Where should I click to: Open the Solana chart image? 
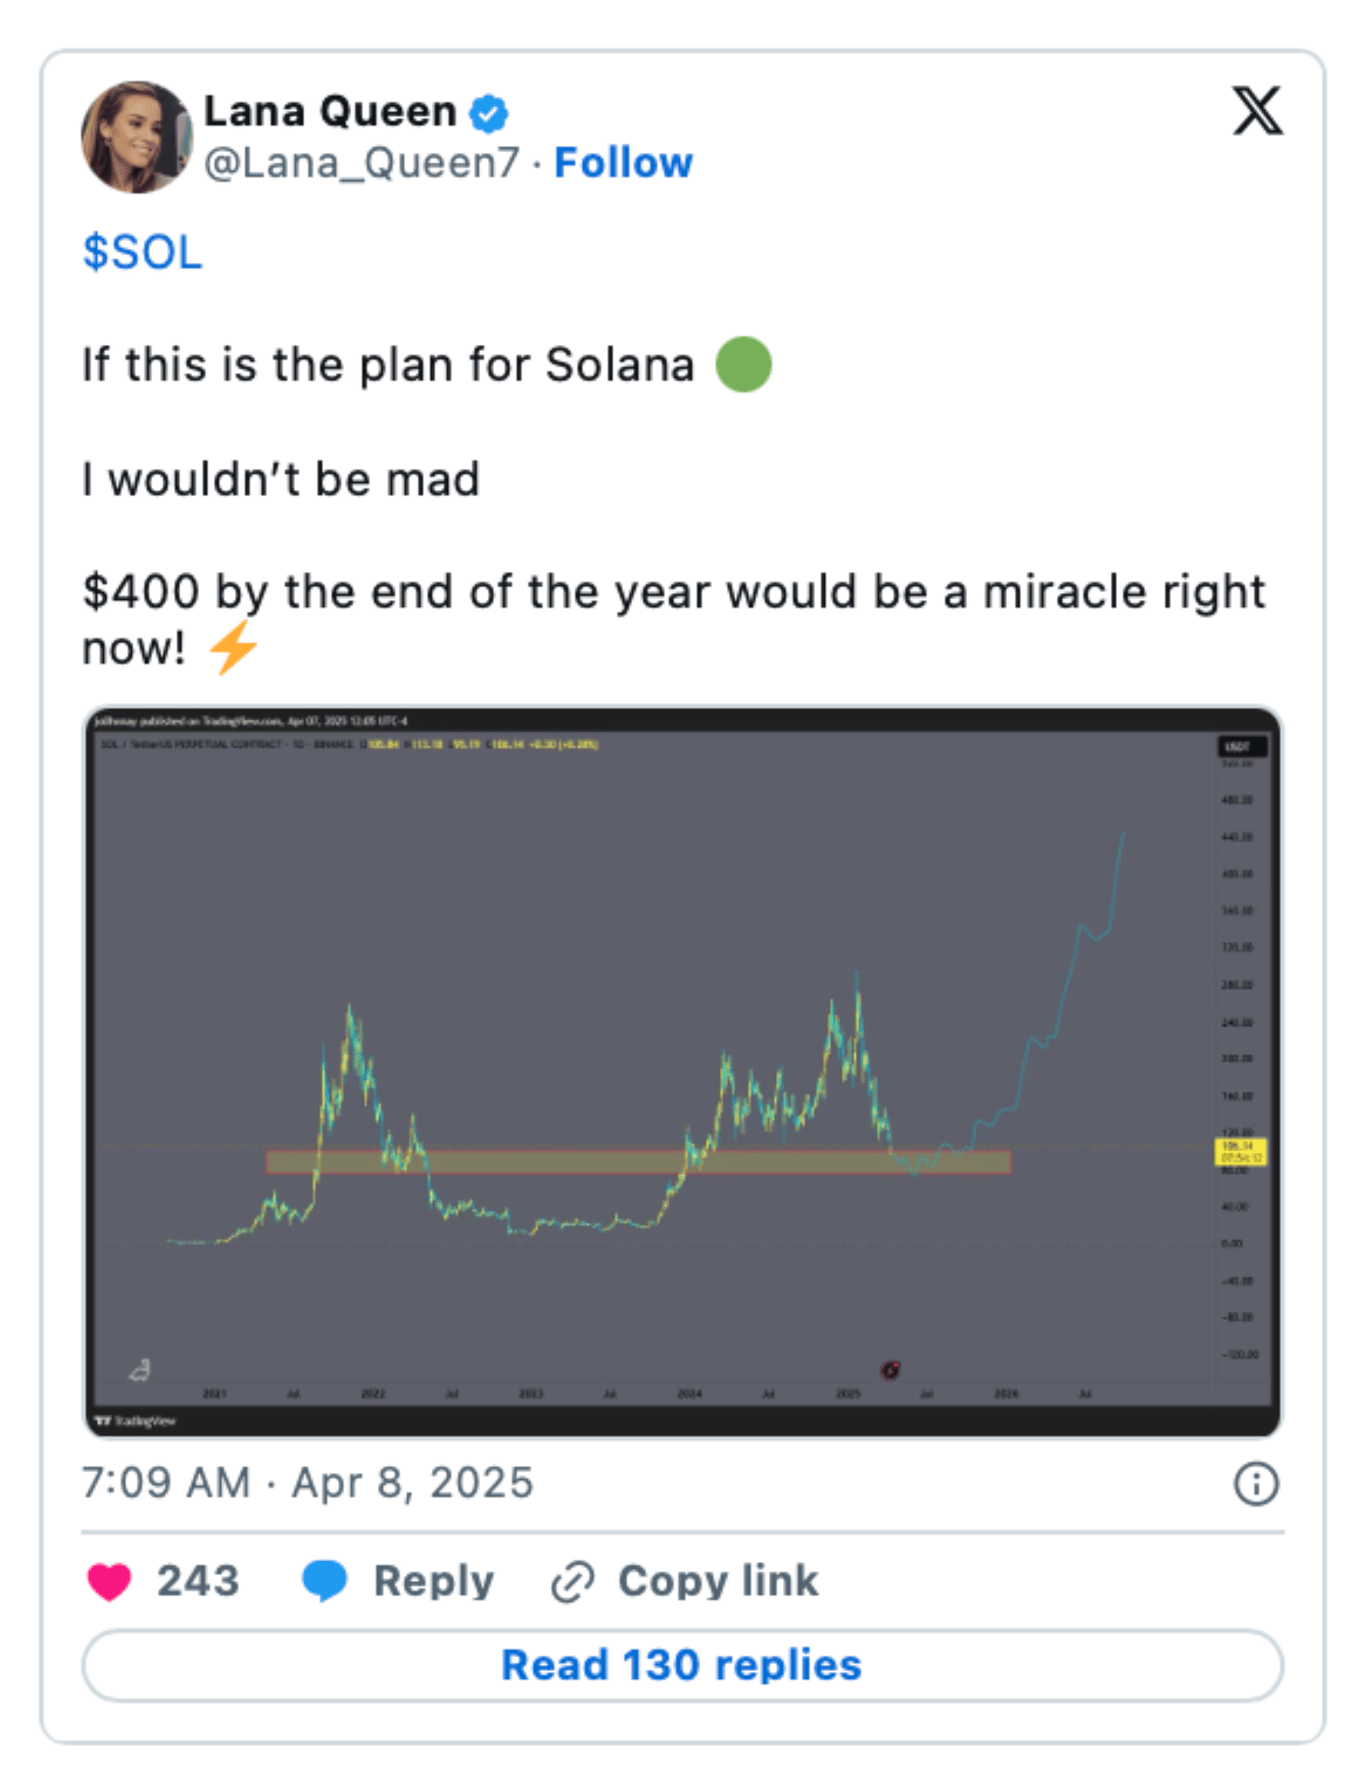tap(682, 1072)
